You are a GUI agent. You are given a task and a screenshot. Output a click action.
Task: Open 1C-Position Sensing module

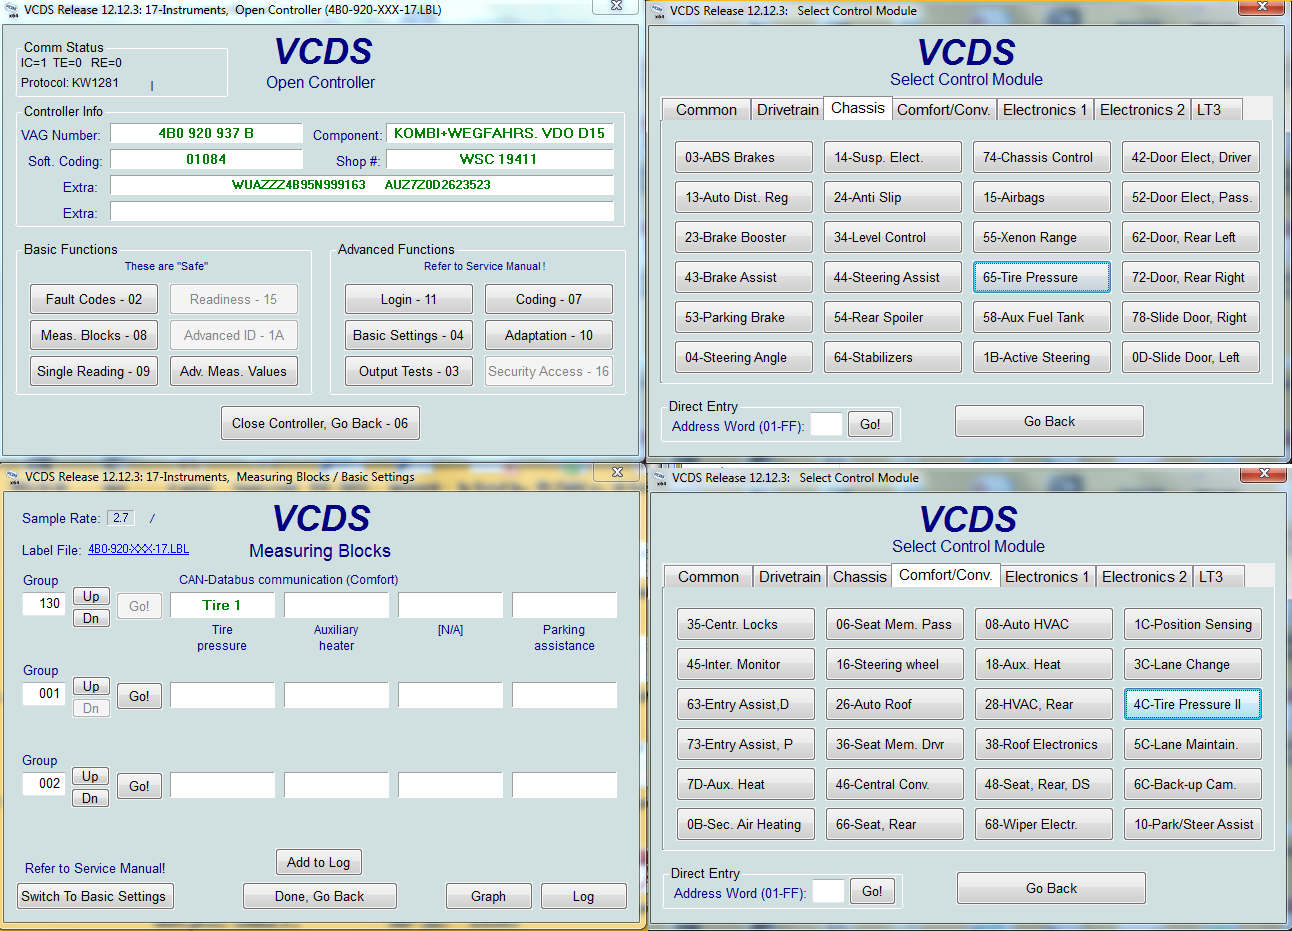[1193, 624]
